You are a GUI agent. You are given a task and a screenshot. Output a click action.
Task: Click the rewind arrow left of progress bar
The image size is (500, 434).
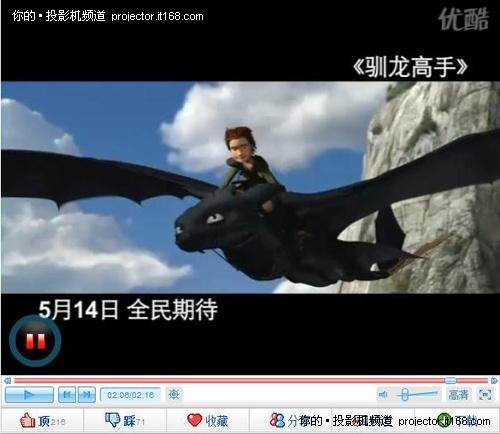7,380
